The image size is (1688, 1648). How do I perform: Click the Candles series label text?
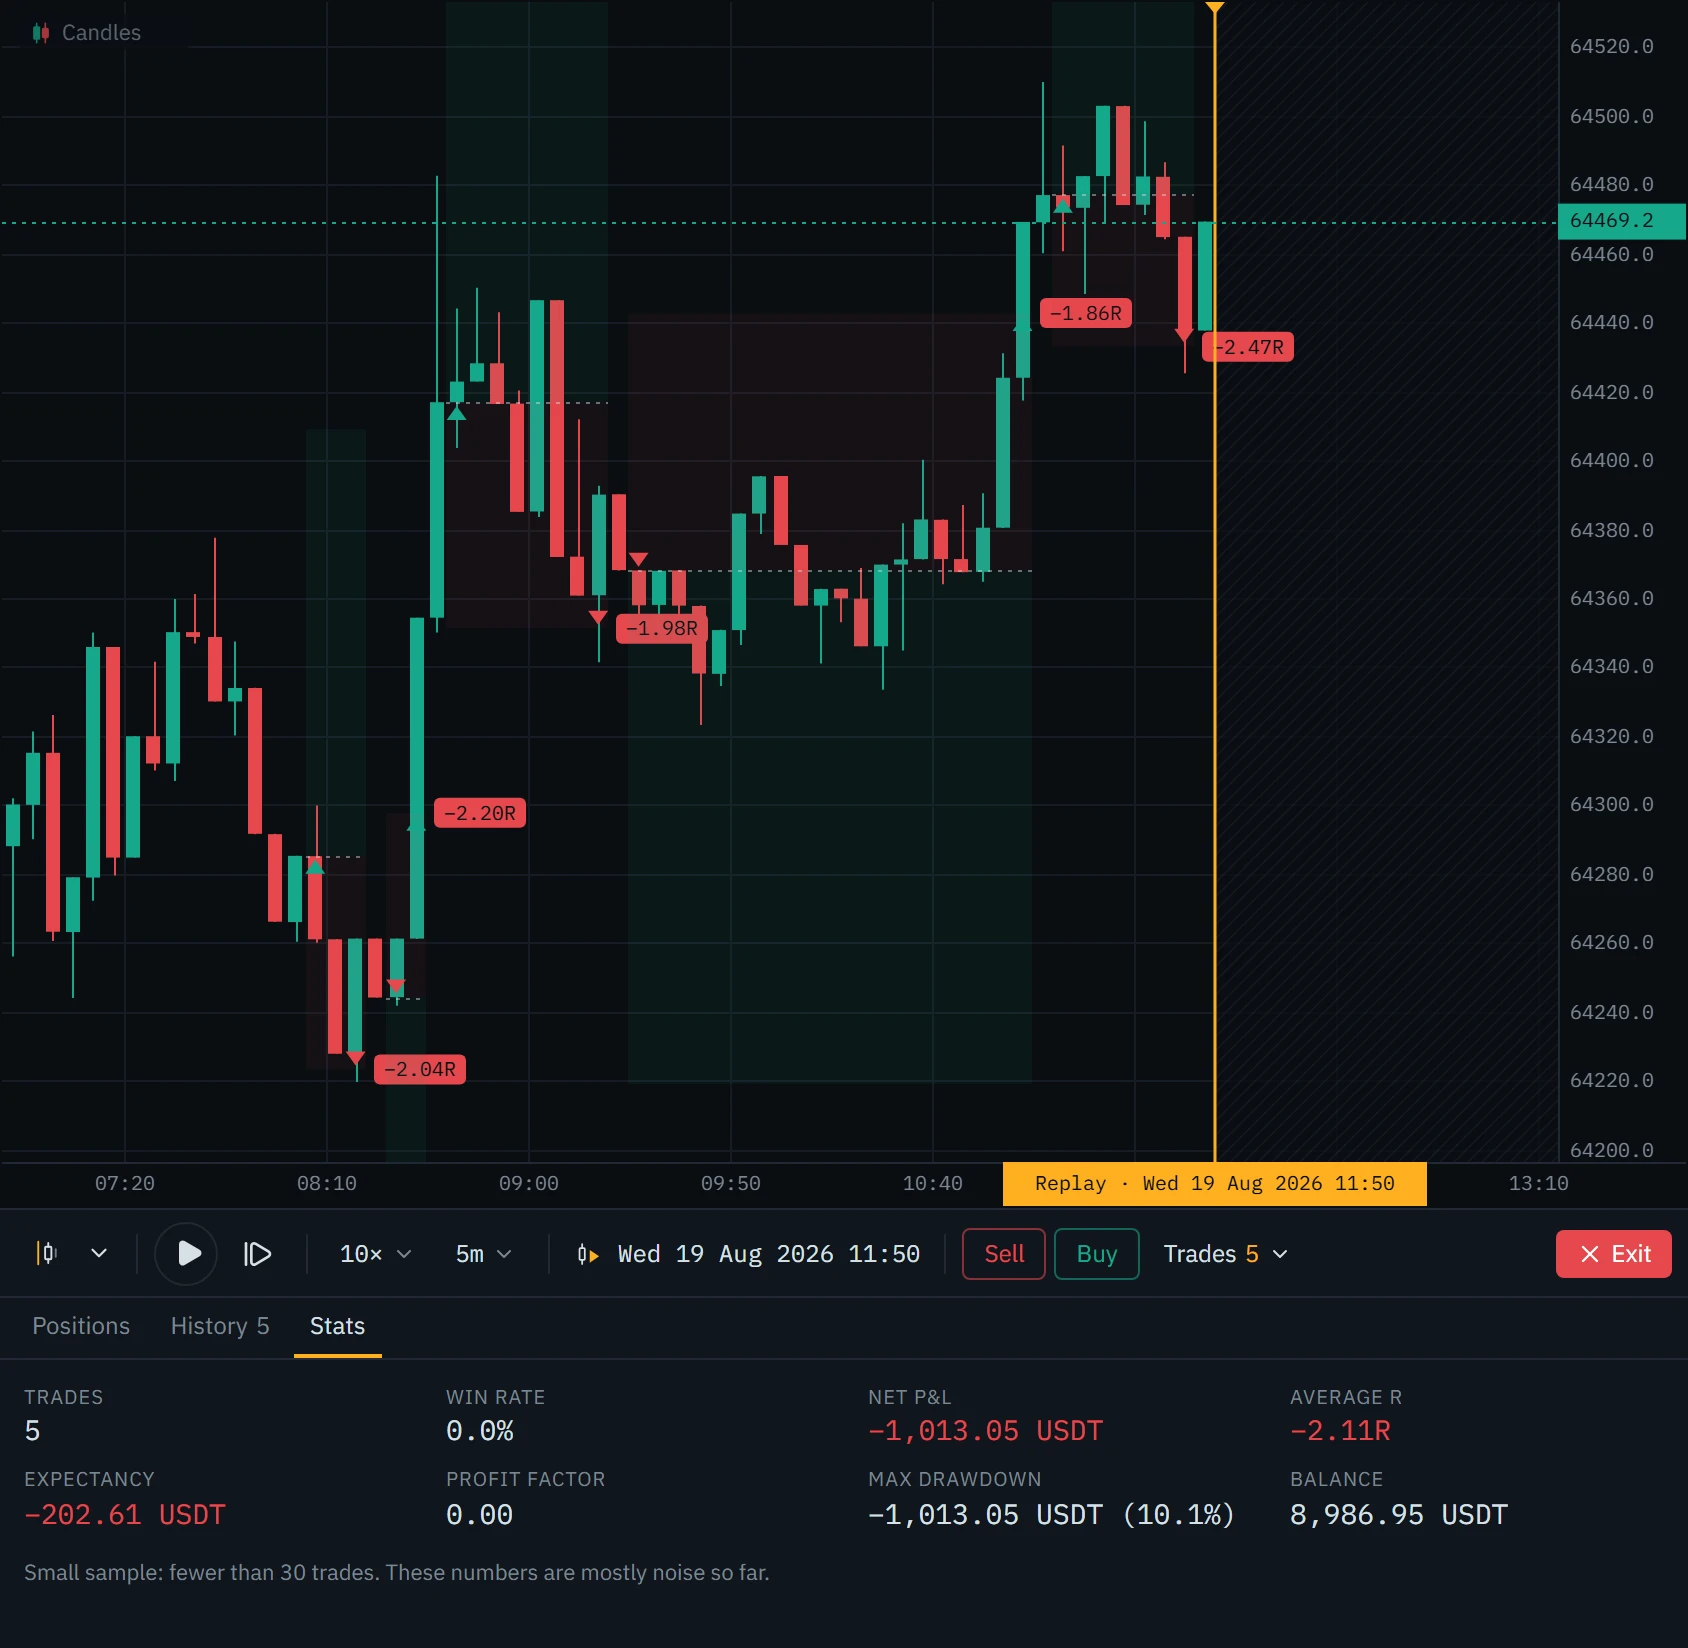coord(101,33)
